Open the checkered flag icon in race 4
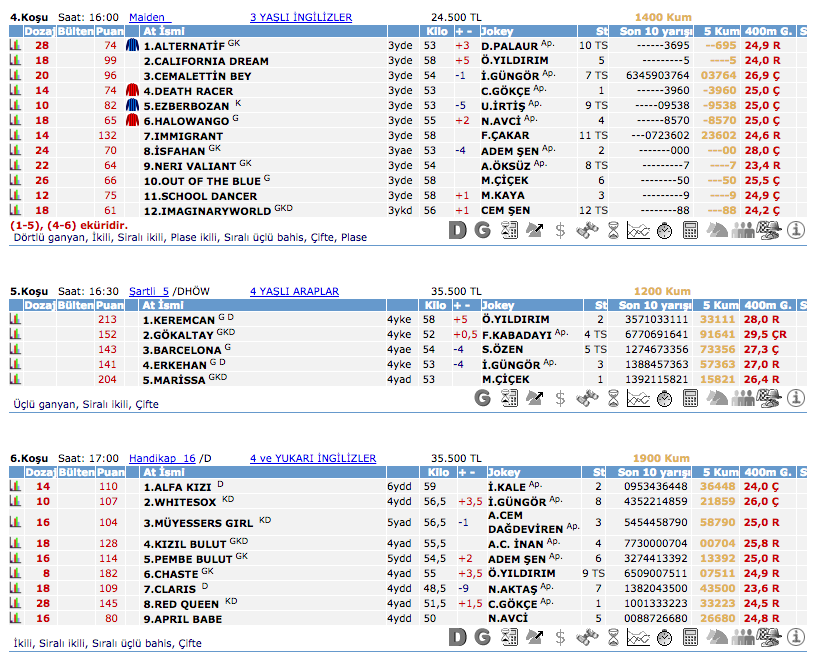This screenshot has height=667, width=826. pos(770,231)
